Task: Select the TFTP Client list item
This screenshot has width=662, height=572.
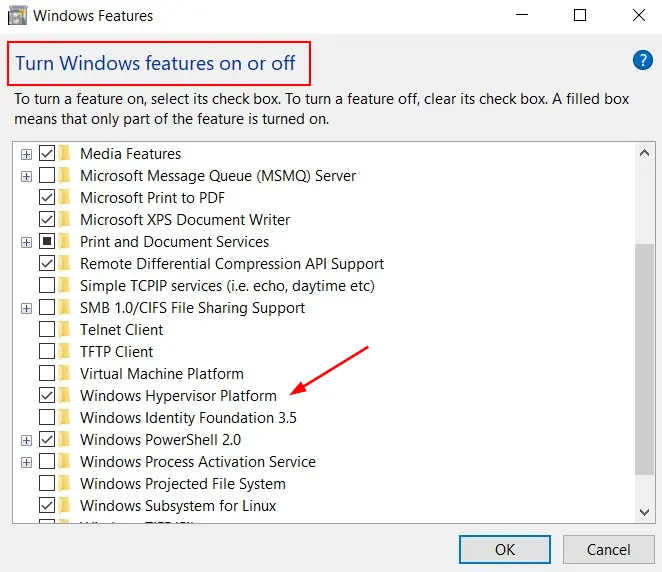Action: (116, 352)
